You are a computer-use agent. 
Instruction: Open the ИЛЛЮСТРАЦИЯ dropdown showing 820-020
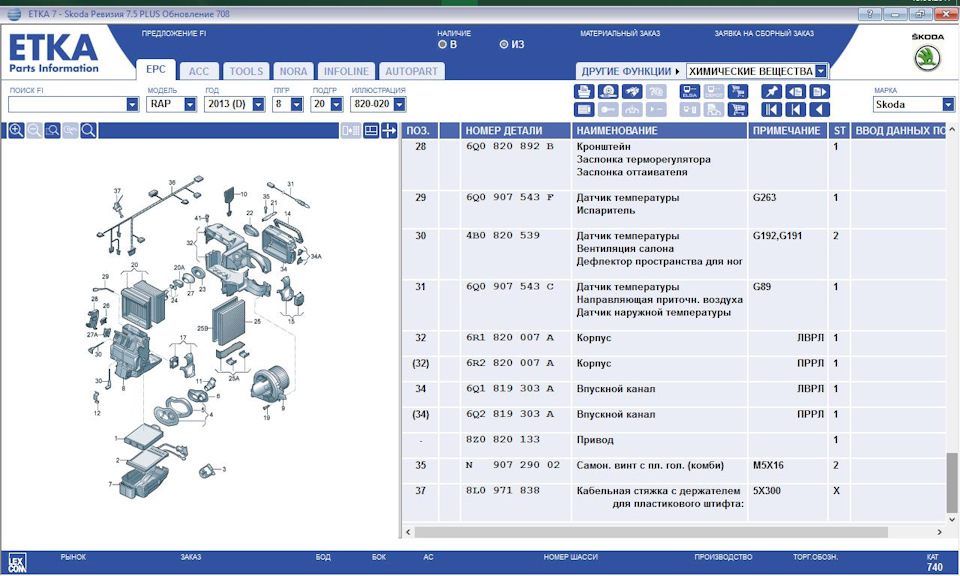400,105
